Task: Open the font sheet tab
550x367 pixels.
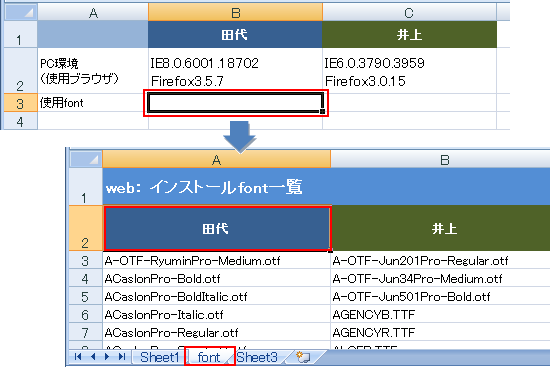Action: coord(209,357)
